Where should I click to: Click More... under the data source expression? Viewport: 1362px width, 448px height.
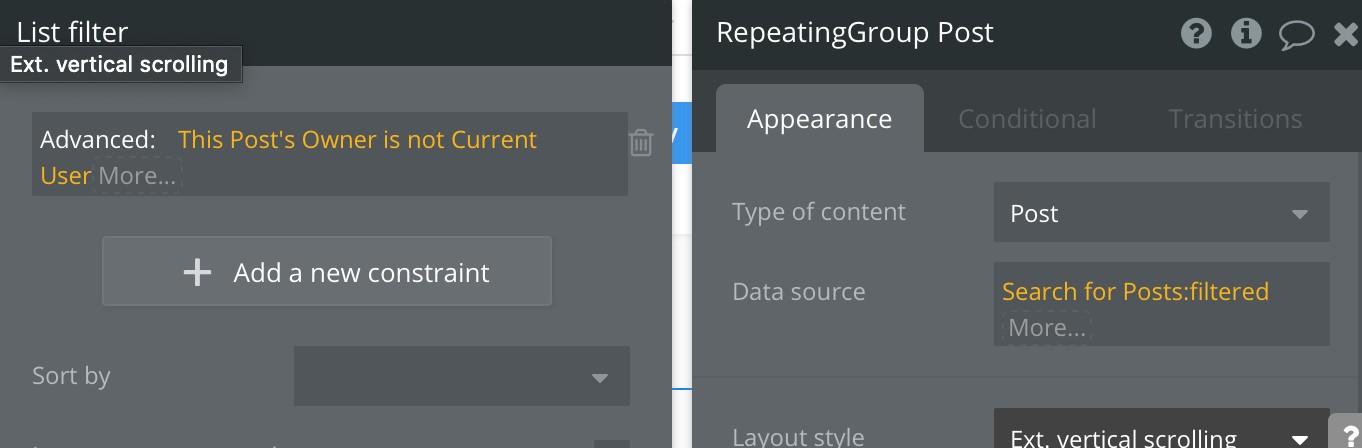pos(1046,328)
